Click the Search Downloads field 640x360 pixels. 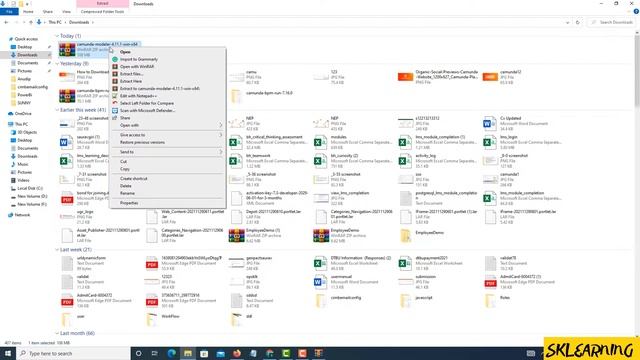[611, 22]
